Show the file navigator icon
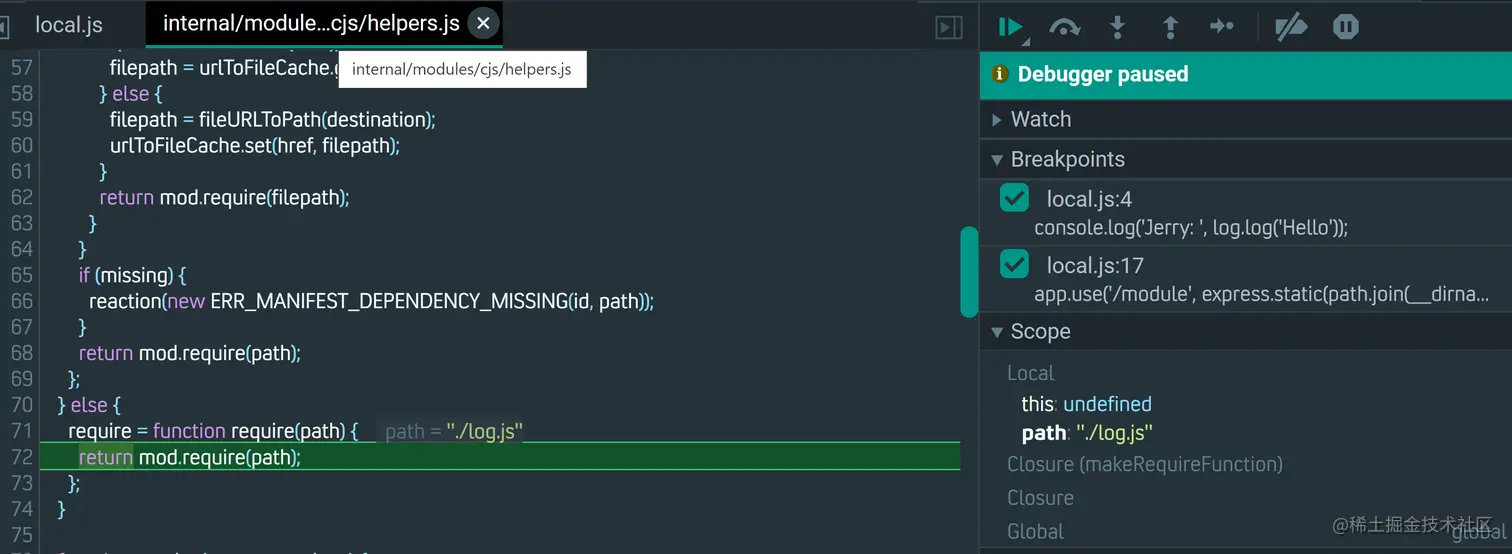This screenshot has width=1512, height=554. 4,25
